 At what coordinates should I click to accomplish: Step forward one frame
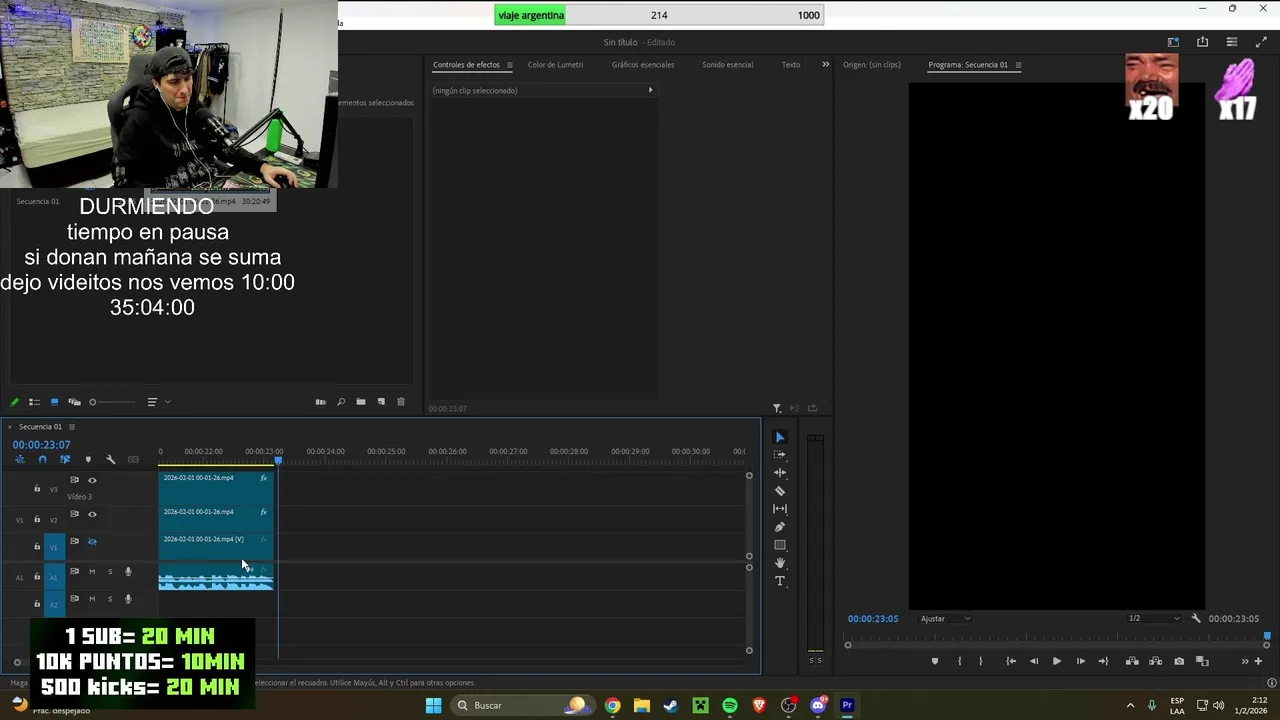coord(1081,661)
